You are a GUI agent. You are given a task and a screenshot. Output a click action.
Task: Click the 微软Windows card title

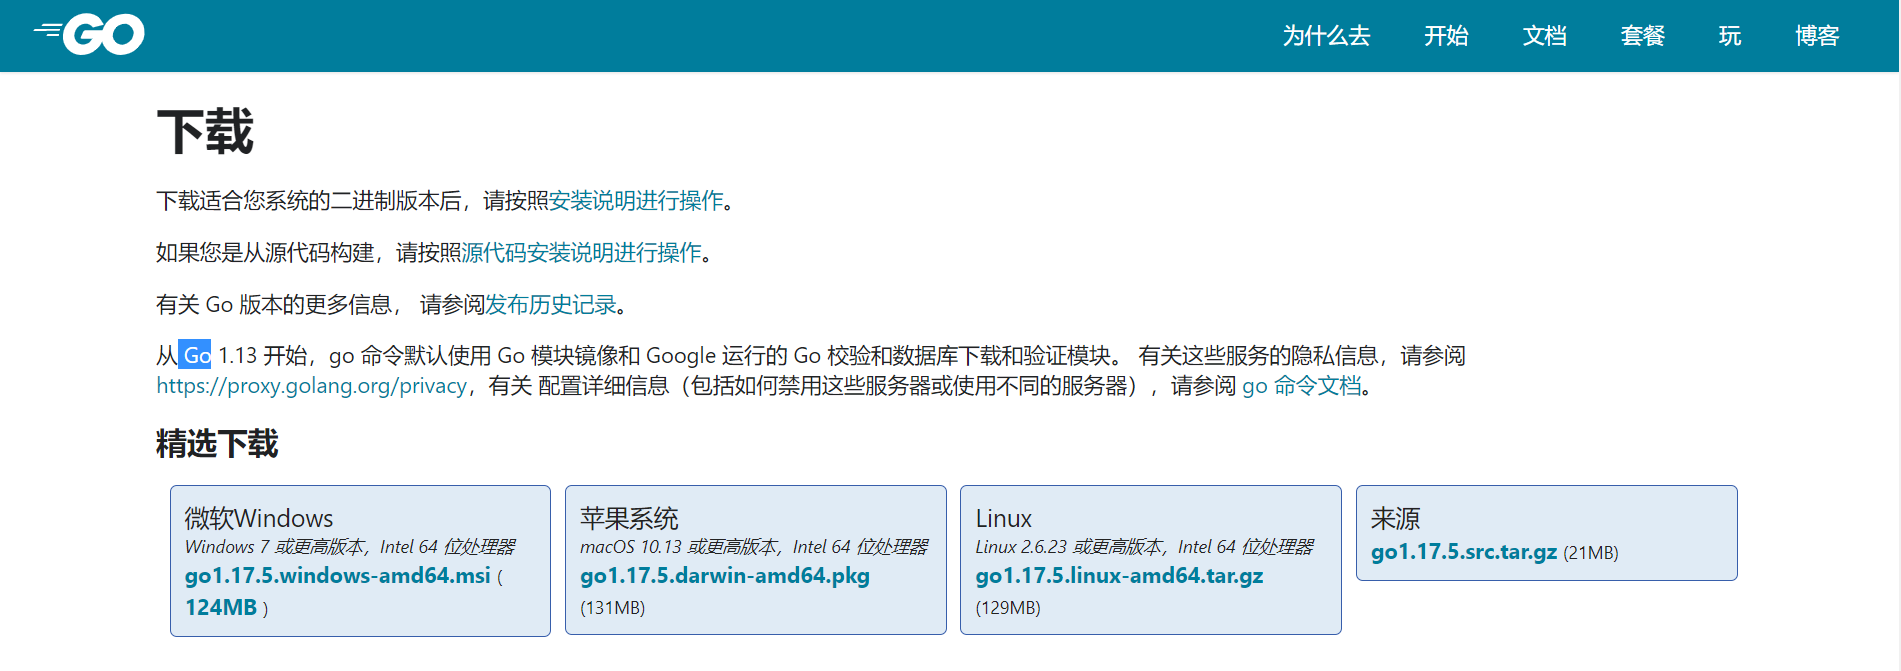coord(259,518)
